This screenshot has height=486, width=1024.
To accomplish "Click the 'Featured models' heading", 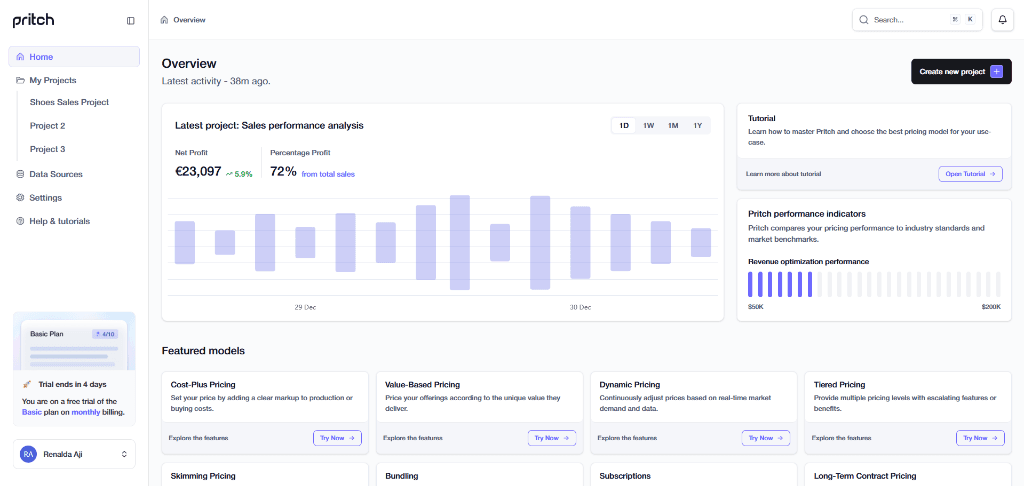I will pos(203,351).
